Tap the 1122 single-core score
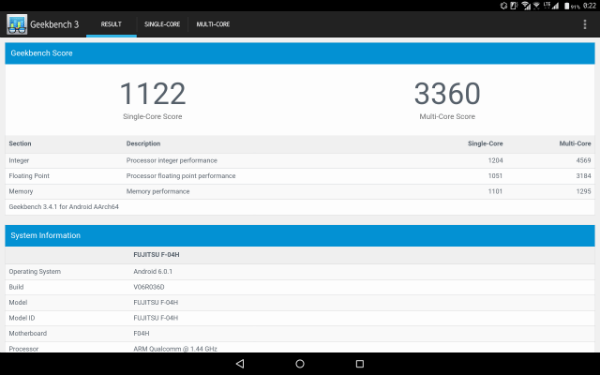Image resolution: width=600 pixels, height=375 pixels. click(153, 93)
